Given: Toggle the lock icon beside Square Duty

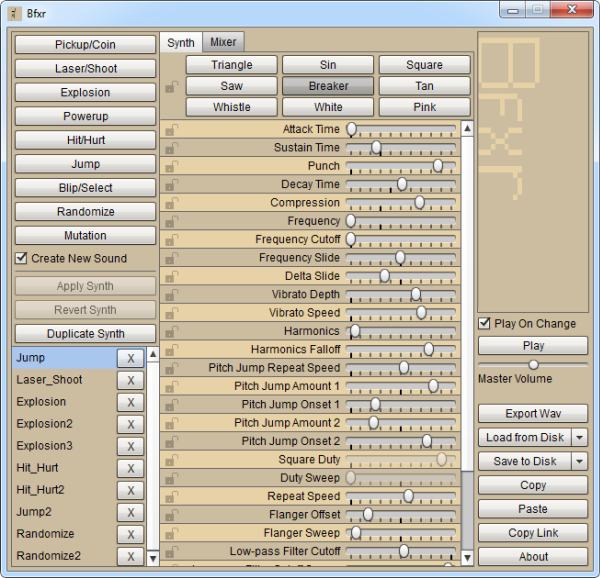Looking at the screenshot, I should pyautogui.click(x=171, y=460).
